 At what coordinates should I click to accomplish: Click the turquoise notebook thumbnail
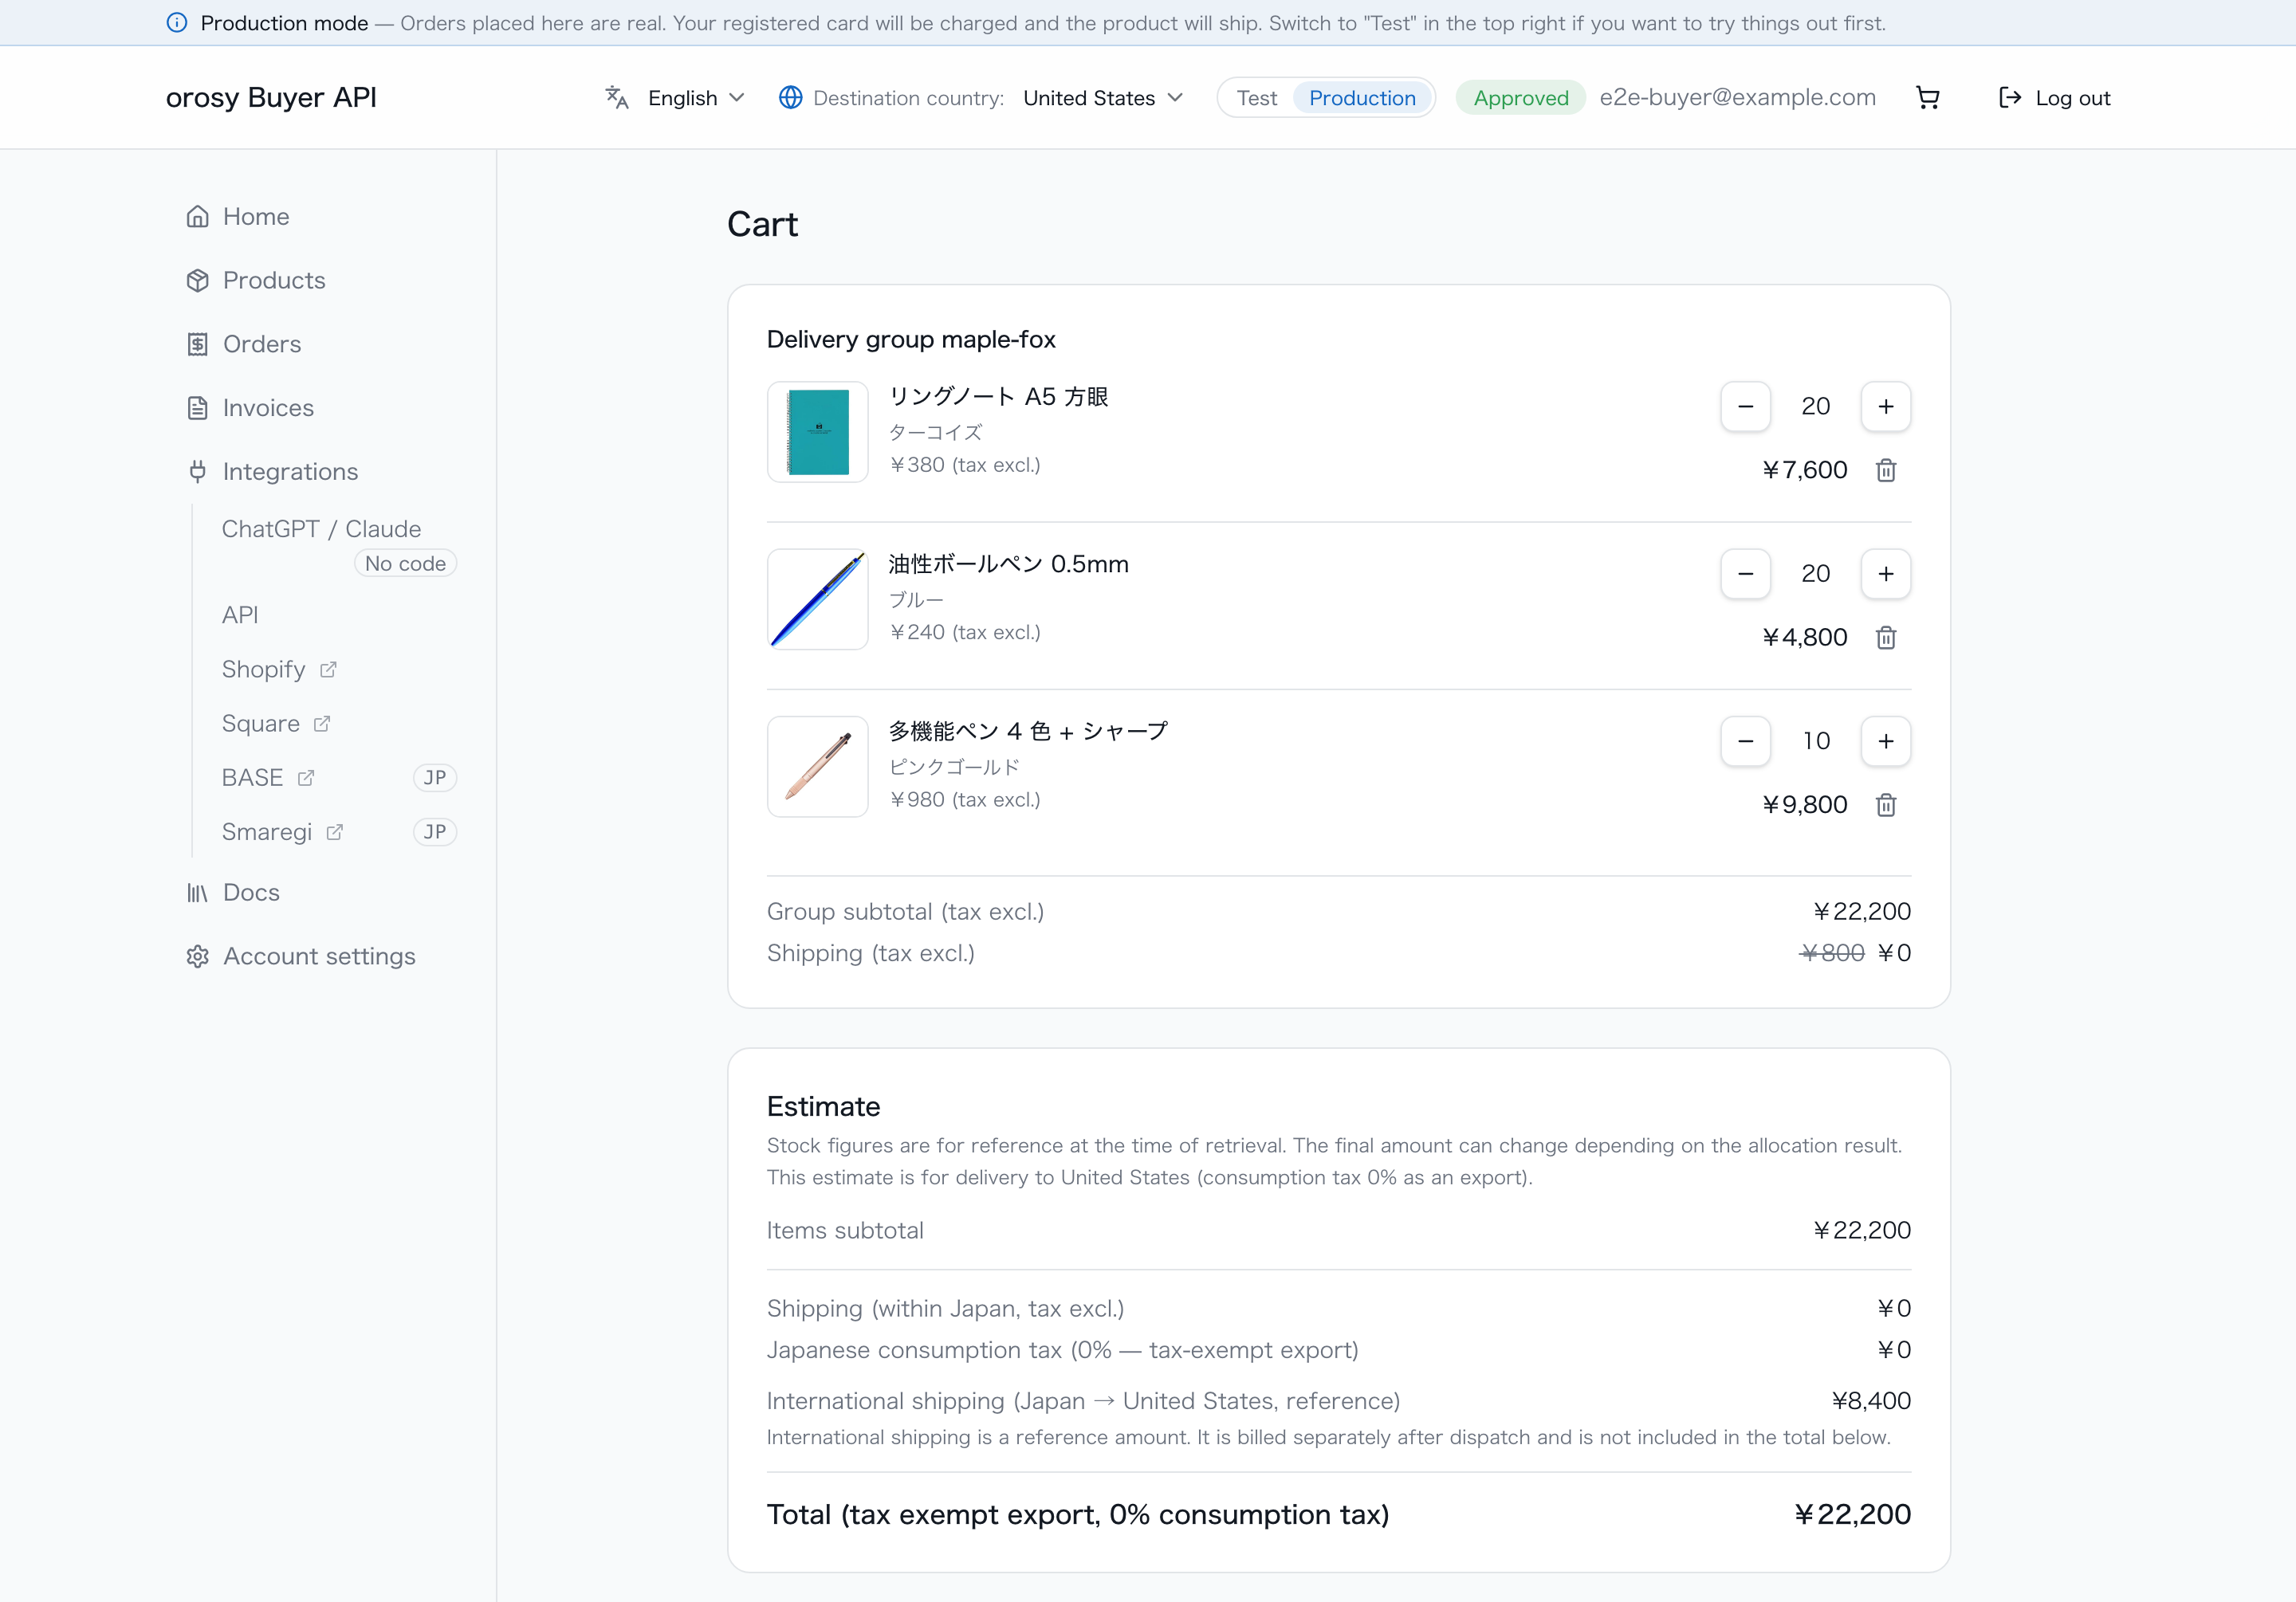pos(817,432)
